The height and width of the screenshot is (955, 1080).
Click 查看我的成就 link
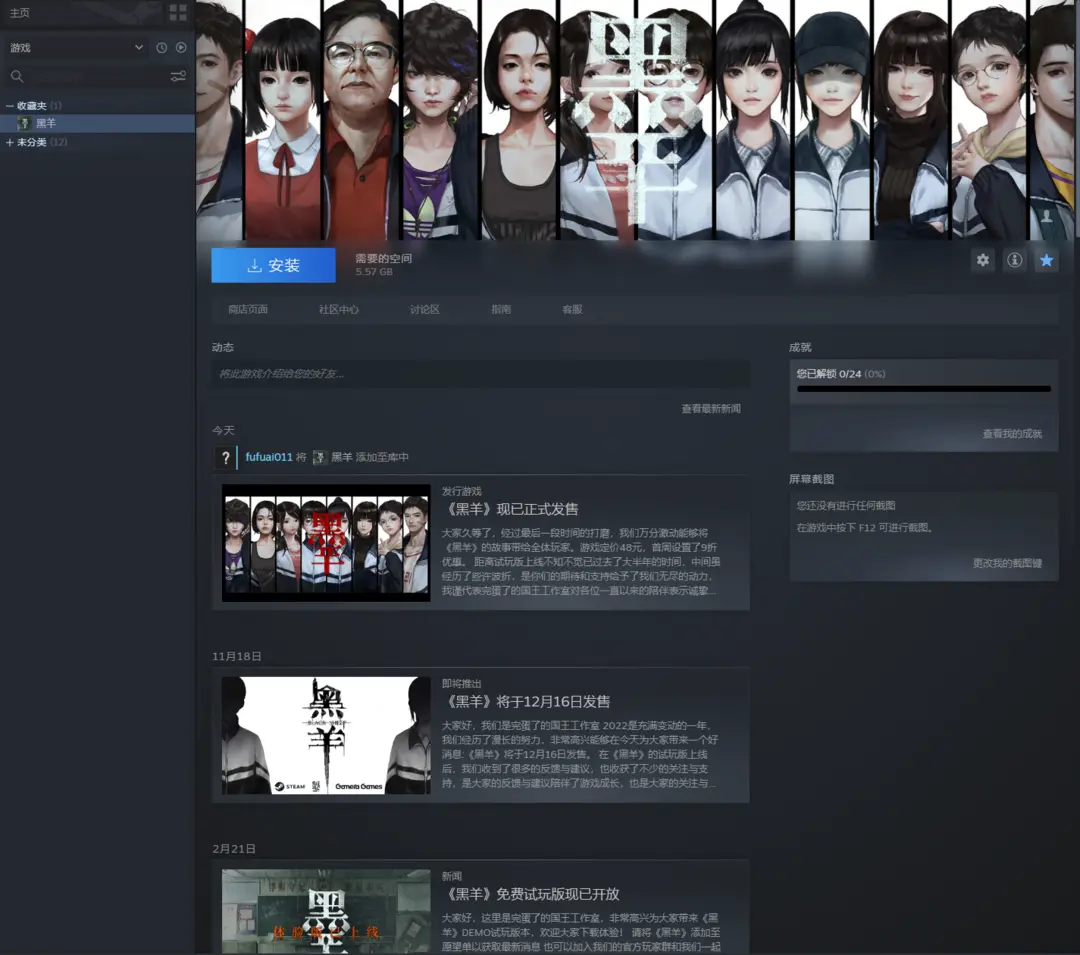(1012, 434)
